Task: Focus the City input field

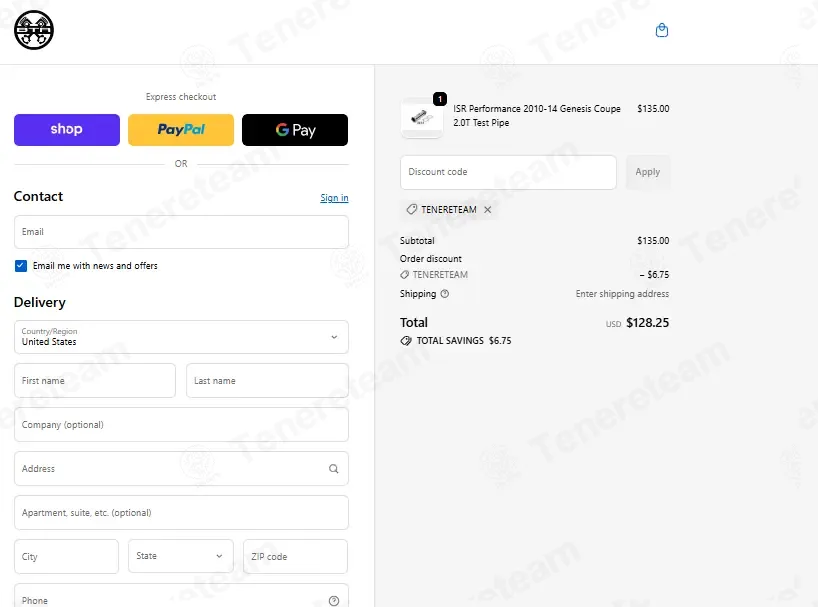Action: pyautogui.click(x=66, y=556)
